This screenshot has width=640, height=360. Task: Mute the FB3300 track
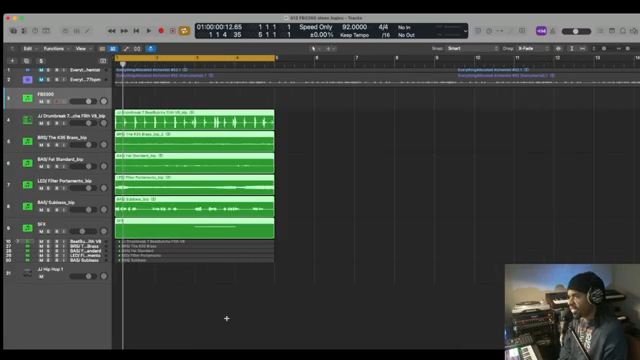(x=41, y=102)
